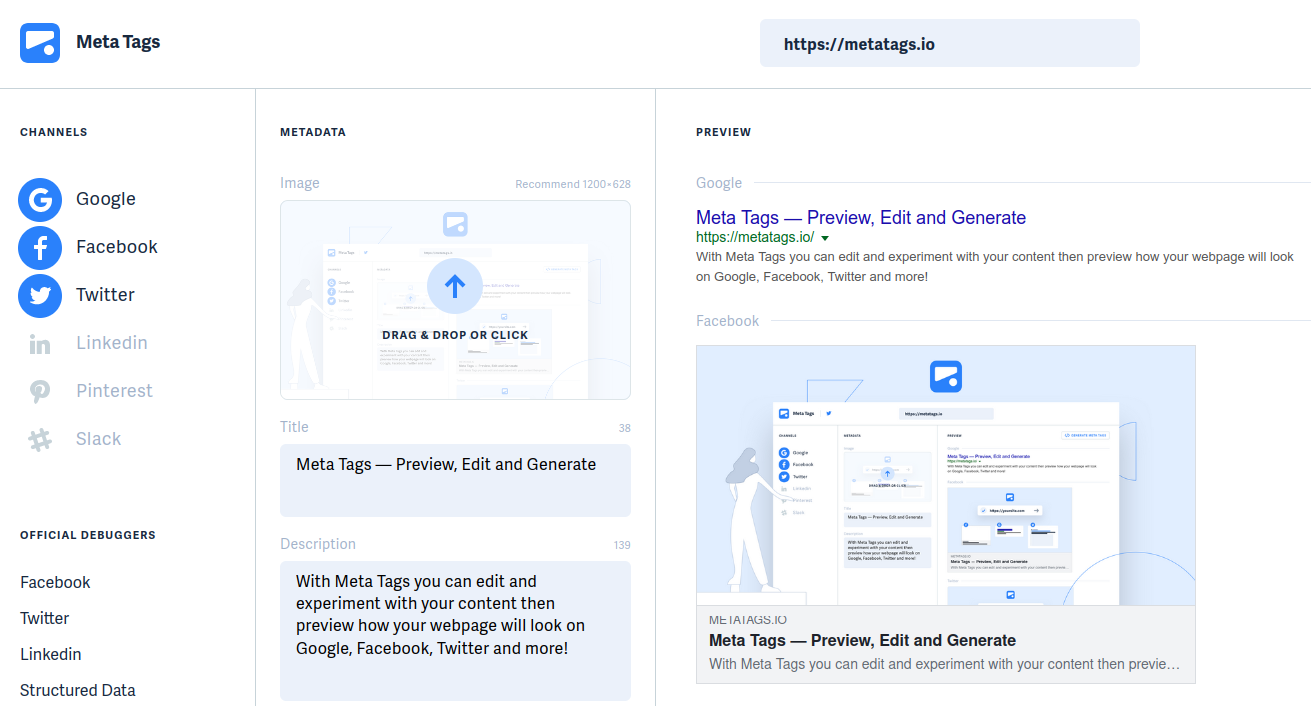Click the Facebook card title Meta Tags — Preview, Edit and Generate

tap(862, 640)
